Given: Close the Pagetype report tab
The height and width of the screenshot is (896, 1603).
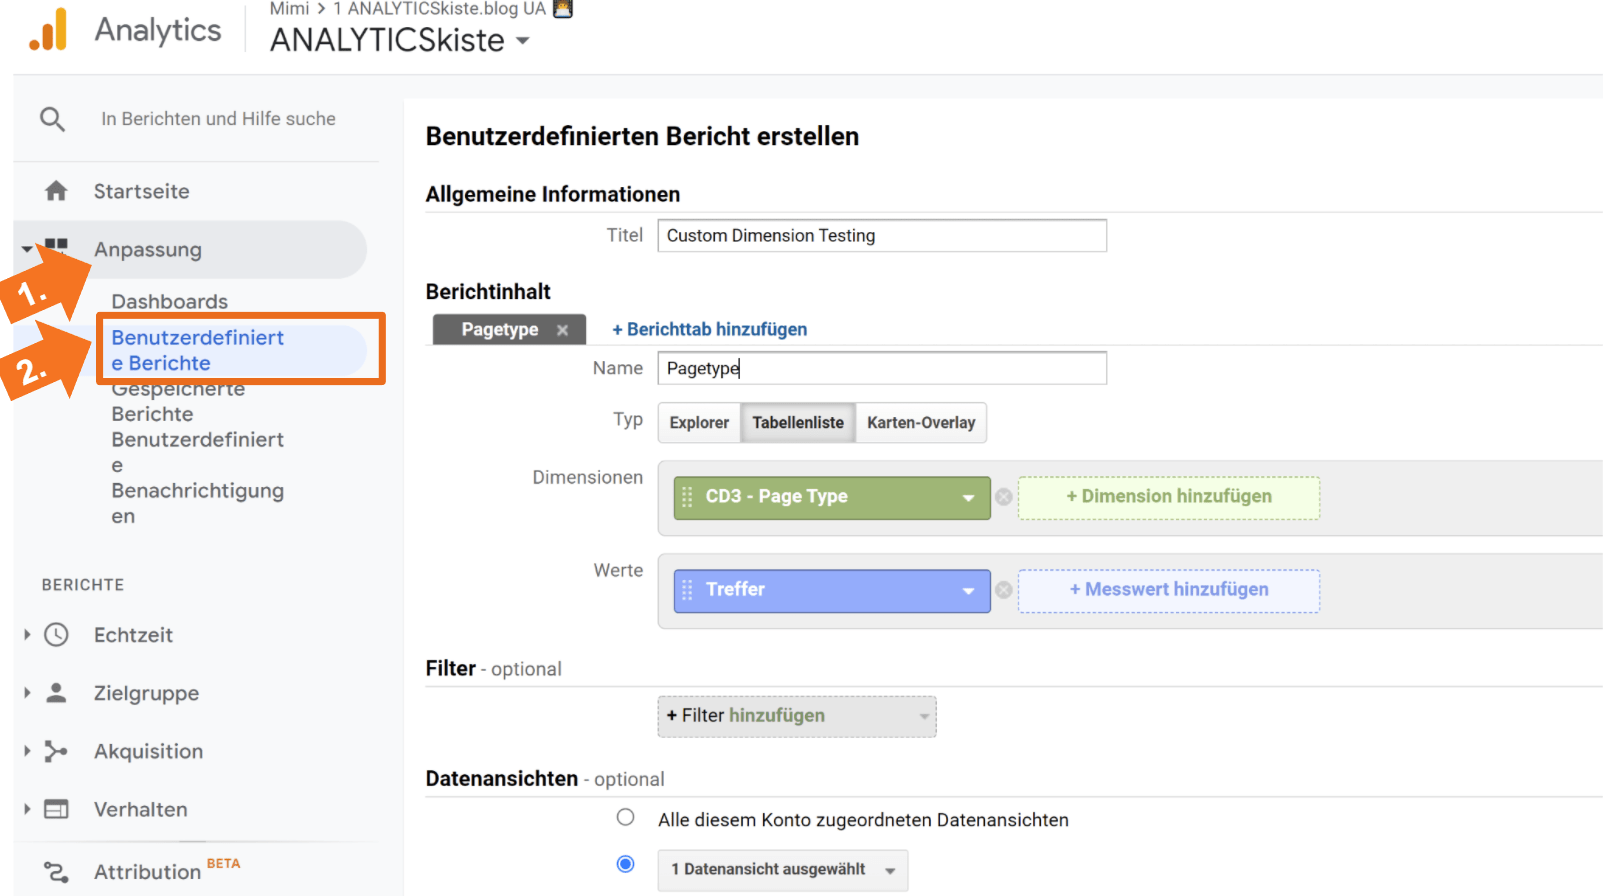Looking at the screenshot, I should point(562,330).
